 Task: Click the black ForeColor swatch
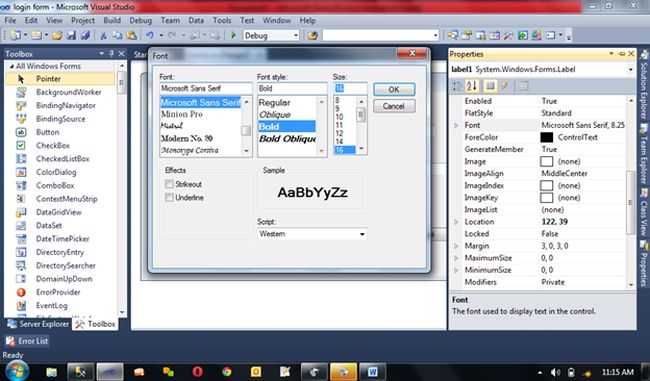tap(547, 137)
